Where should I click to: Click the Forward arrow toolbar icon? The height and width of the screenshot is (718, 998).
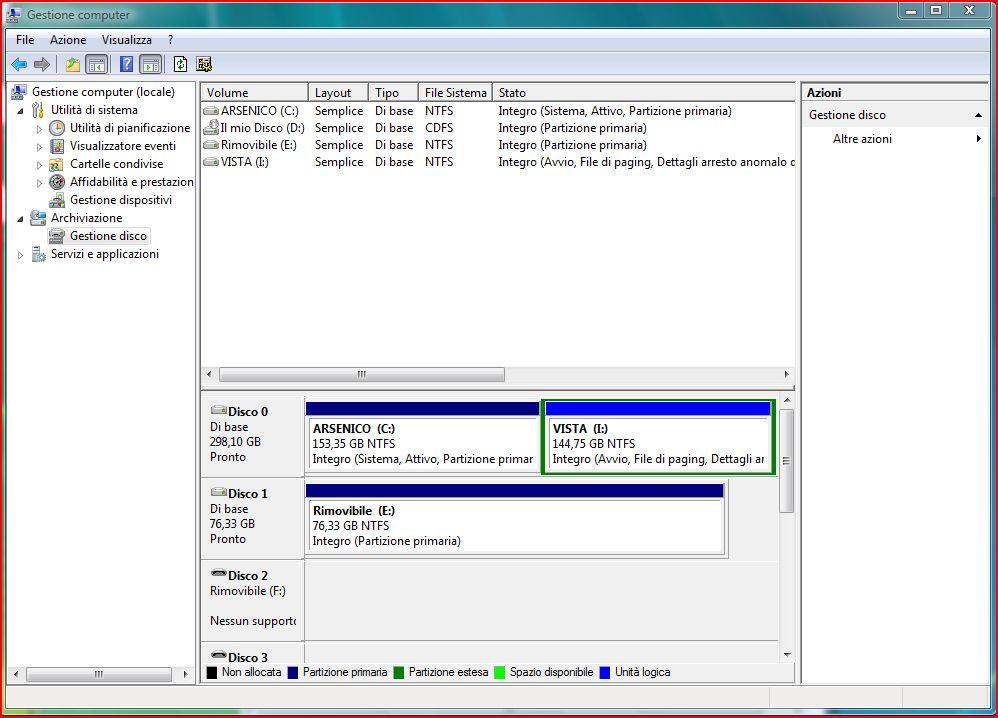[42, 64]
